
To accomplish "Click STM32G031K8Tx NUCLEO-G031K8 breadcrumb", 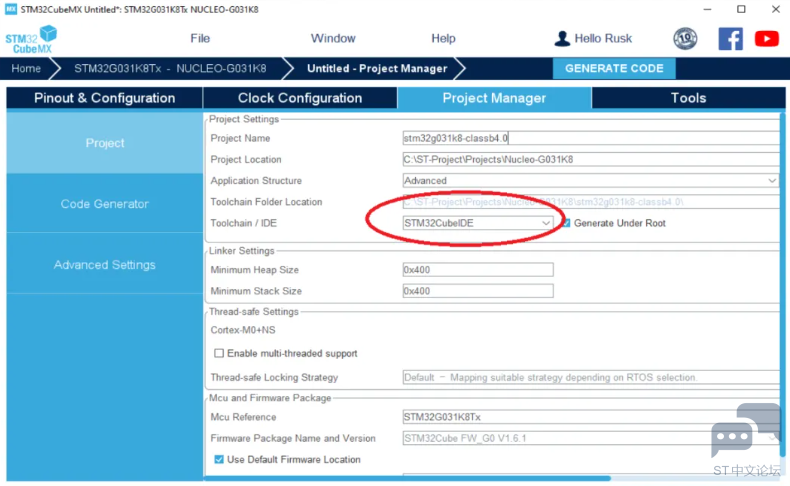I will (170, 68).
